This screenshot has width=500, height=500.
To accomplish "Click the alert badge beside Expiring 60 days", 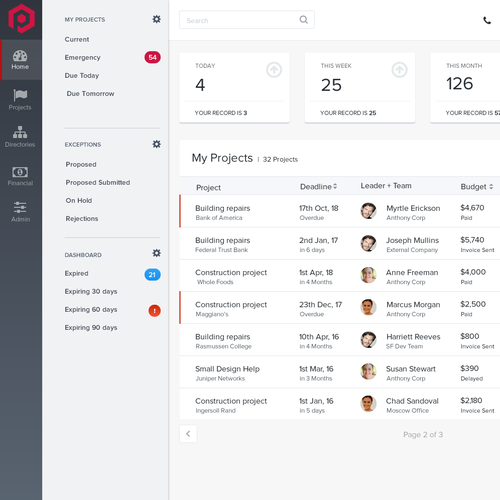I will pos(154,311).
